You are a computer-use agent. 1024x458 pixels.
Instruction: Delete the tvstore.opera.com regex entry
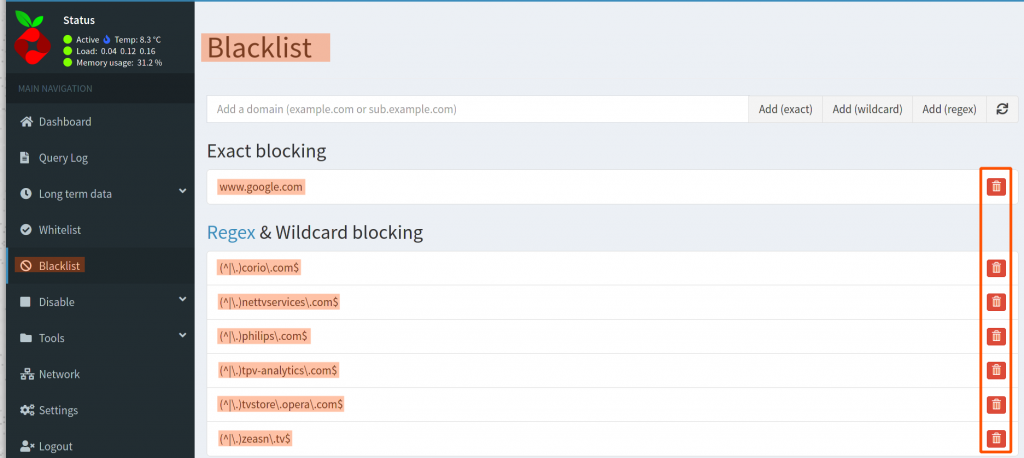[x=996, y=404]
